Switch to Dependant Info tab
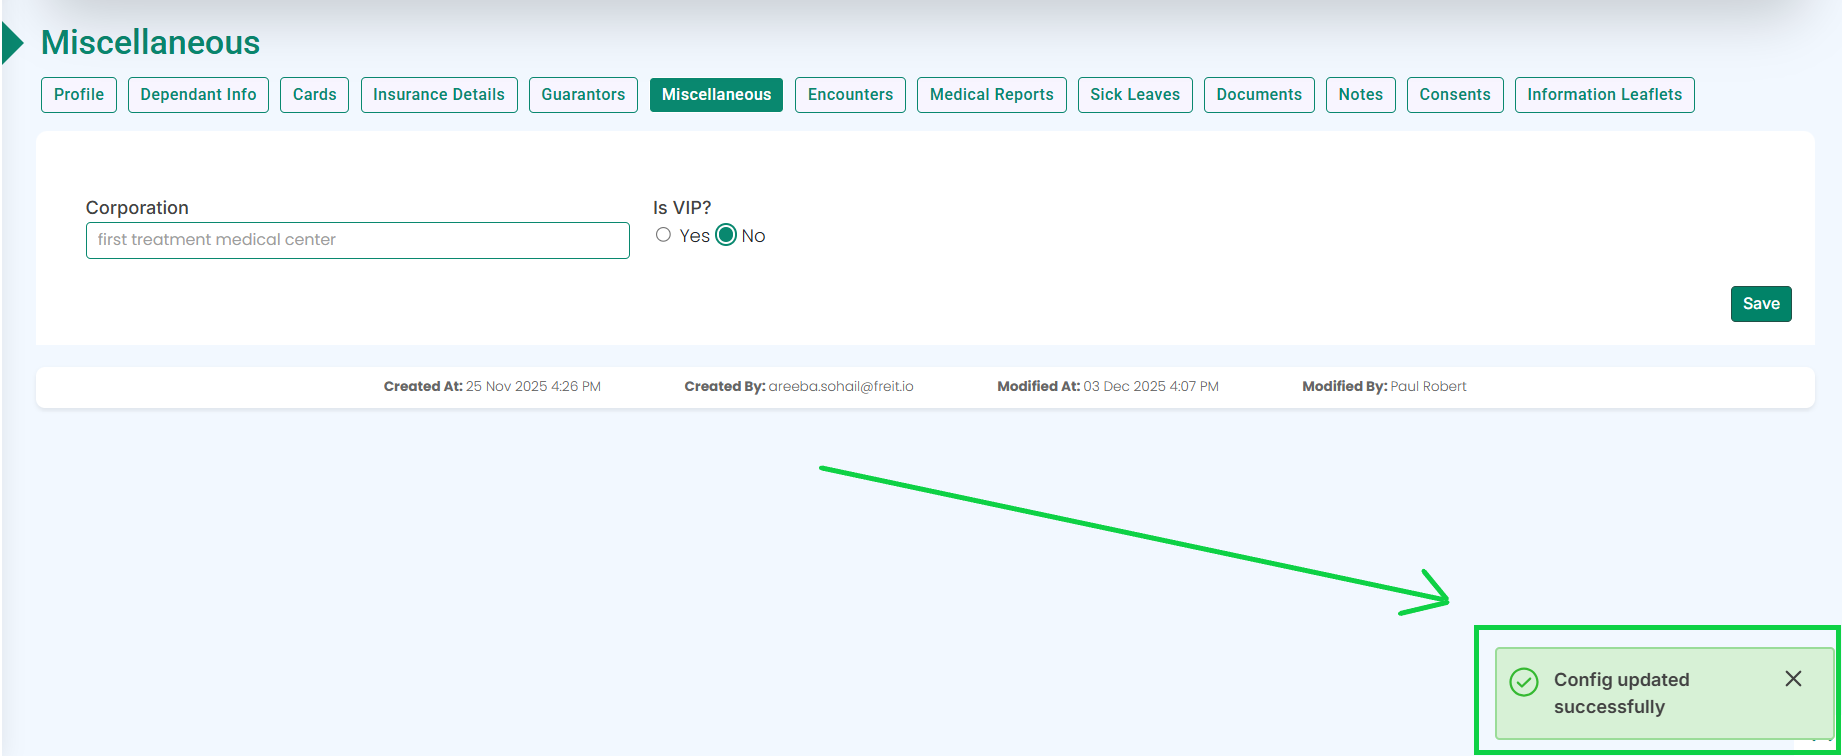The image size is (1842, 756). pos(198,95)
